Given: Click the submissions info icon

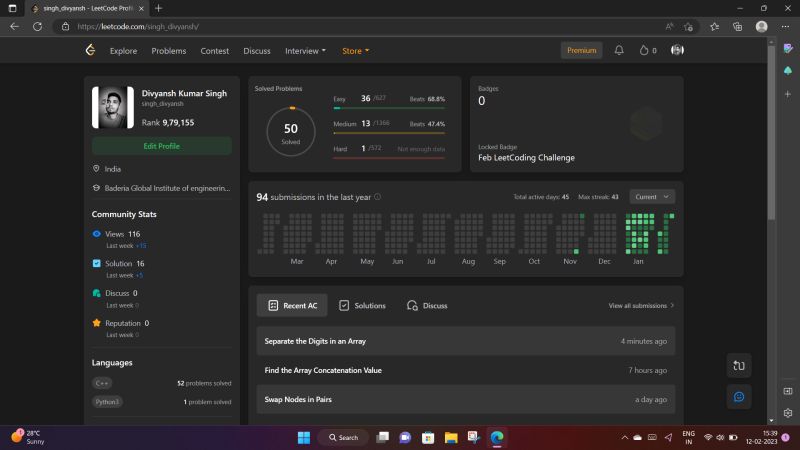Looking at the screenshot, I should click(x=378, y=197).
